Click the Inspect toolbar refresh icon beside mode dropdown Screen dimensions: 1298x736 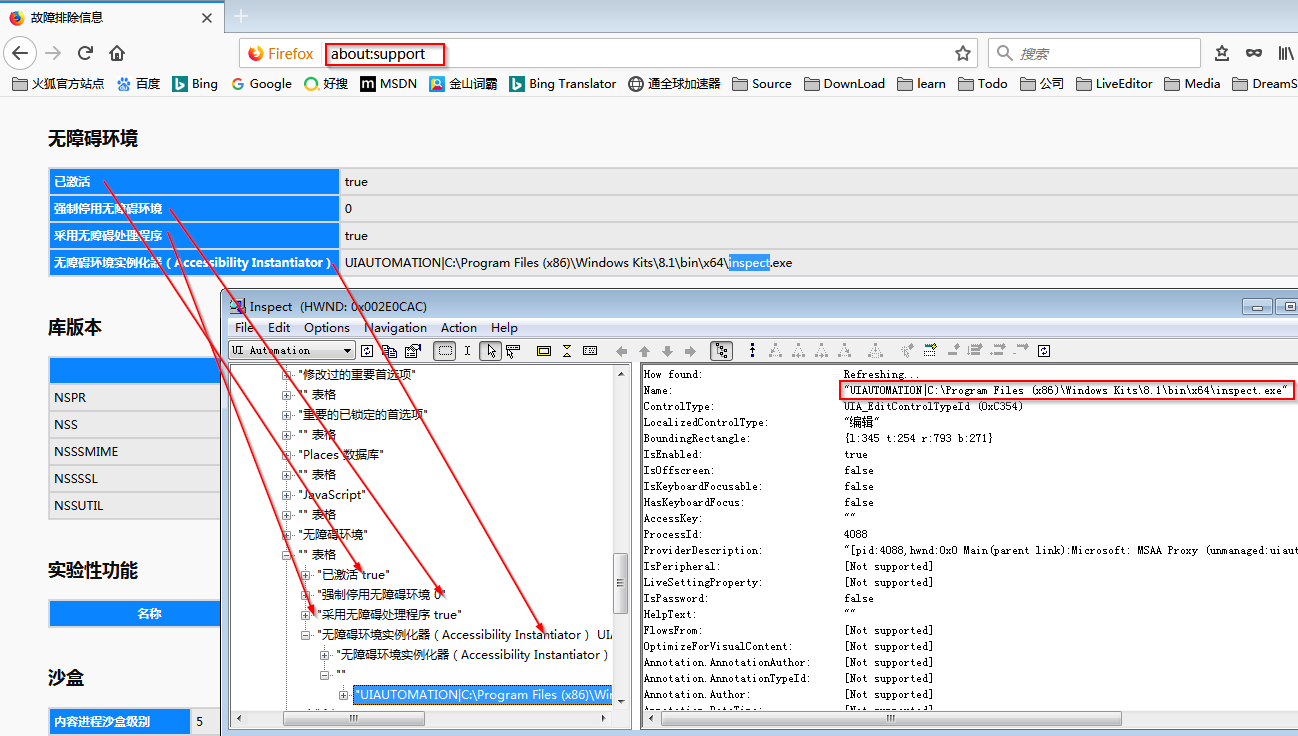367,351
